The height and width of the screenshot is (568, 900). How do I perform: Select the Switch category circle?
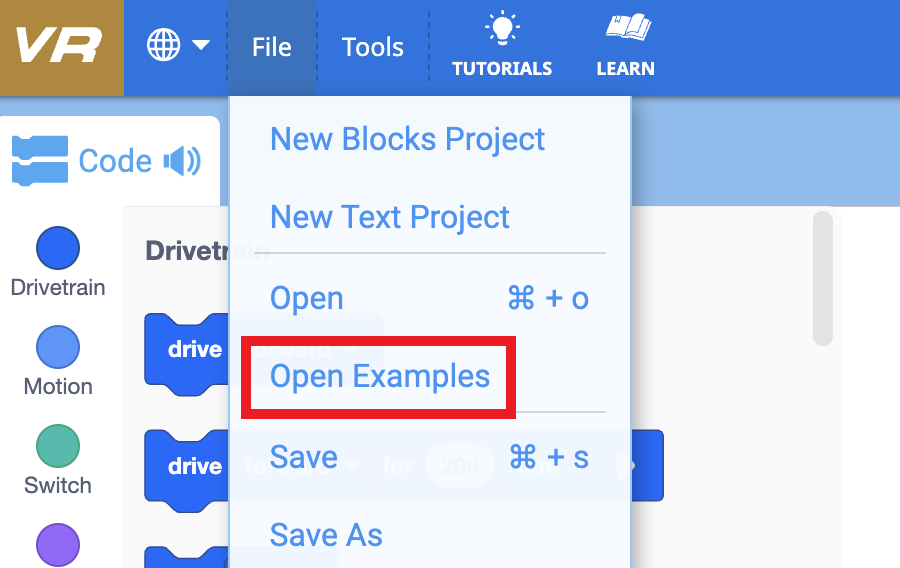pyautogui.click(x=58, y=446)
